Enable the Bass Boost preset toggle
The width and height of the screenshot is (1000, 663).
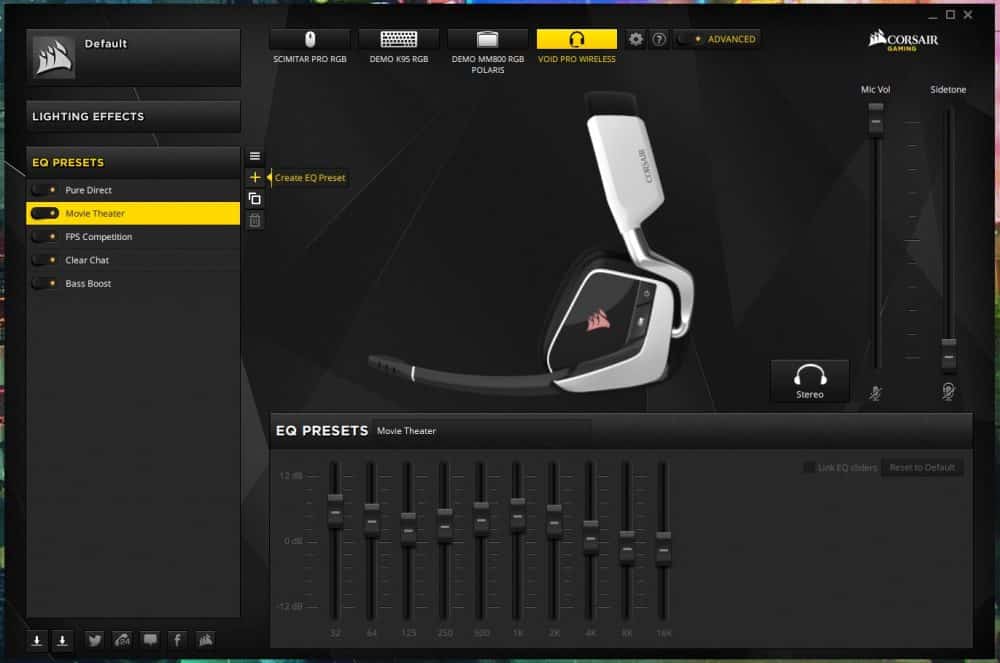tap(45, 284)
